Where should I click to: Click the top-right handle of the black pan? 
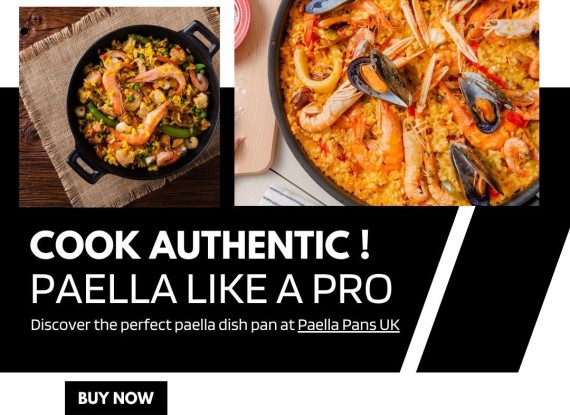(202, 37)
